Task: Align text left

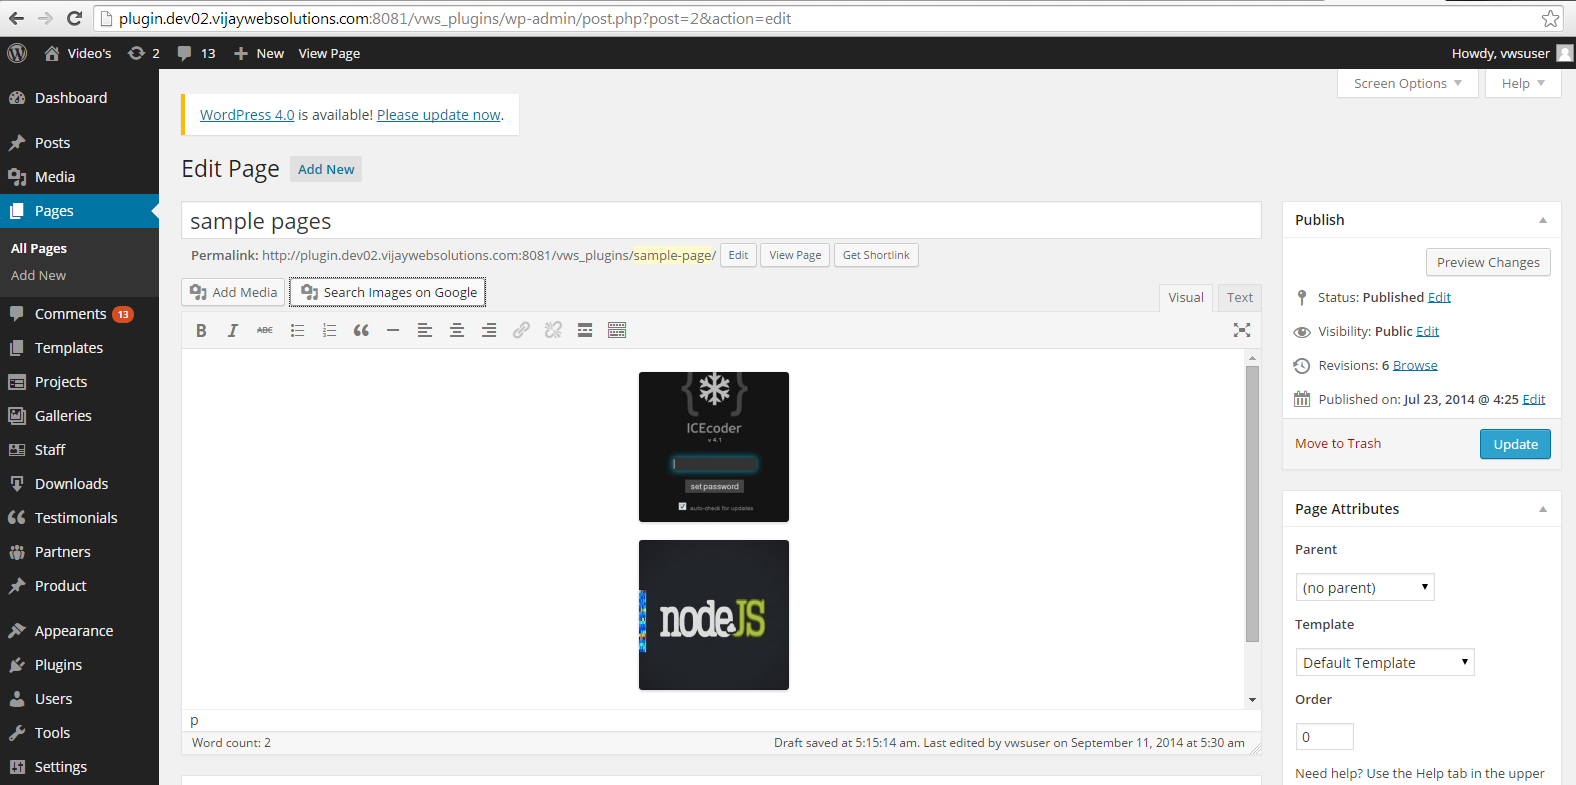Action: pyautogui.click(x=425, y=330)
